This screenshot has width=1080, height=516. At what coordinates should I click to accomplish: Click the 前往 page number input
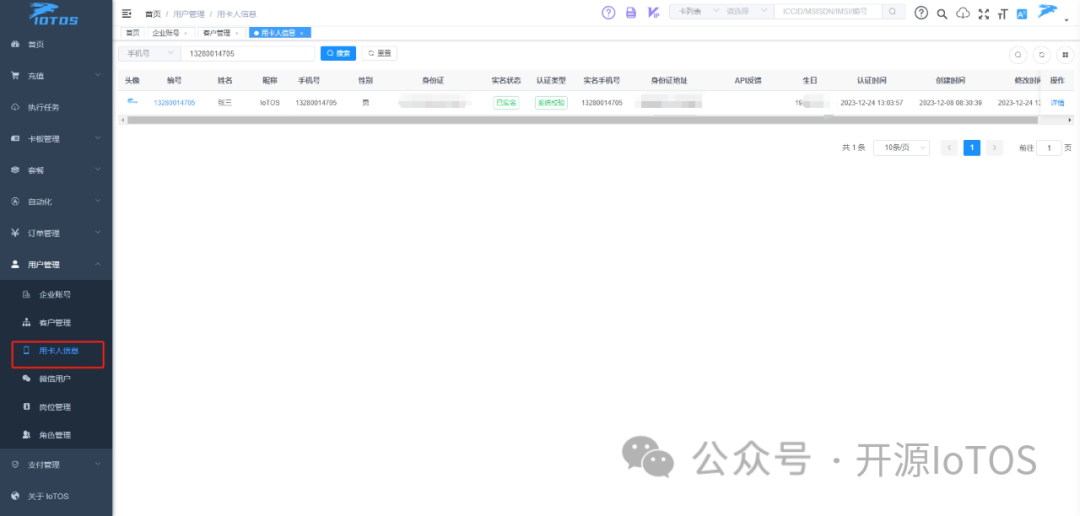(1049, 147)
